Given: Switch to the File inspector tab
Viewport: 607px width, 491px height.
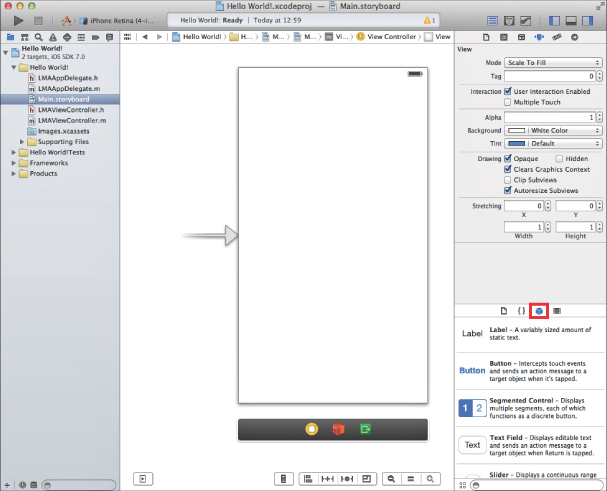Looking at the screenshot, I should point(486,37).
